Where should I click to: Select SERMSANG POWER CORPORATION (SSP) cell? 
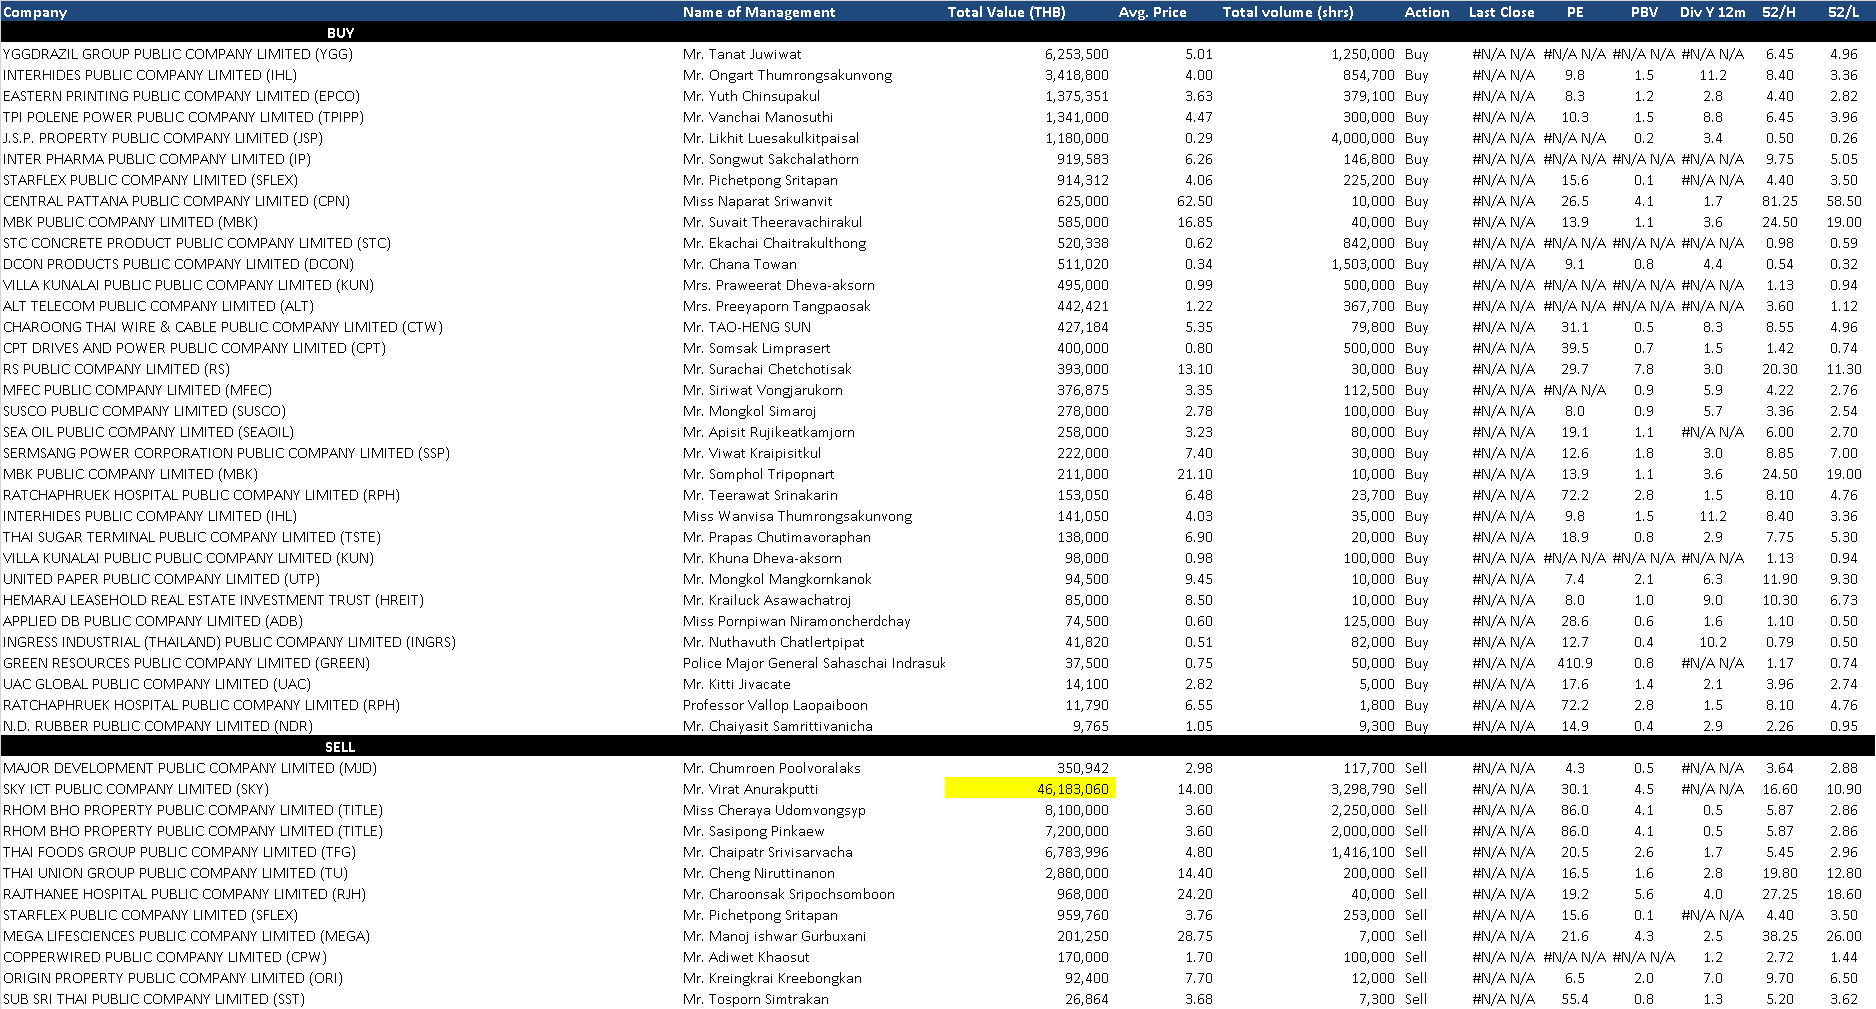(x=226, y=453)
